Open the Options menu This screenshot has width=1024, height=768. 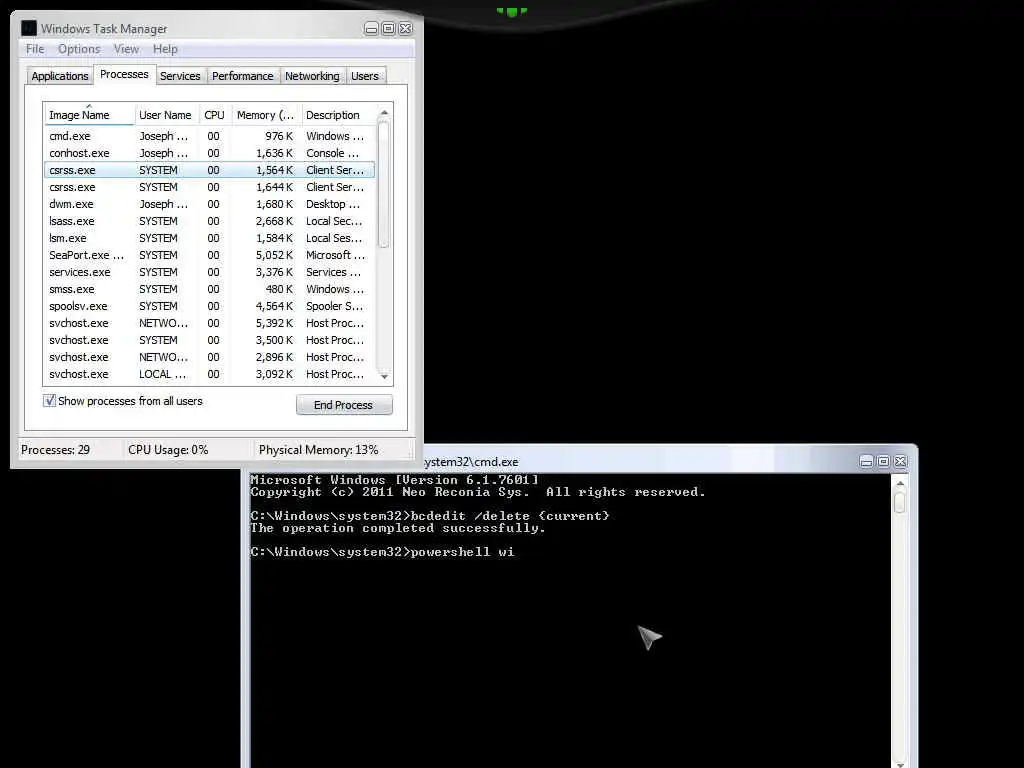(79, 49)
